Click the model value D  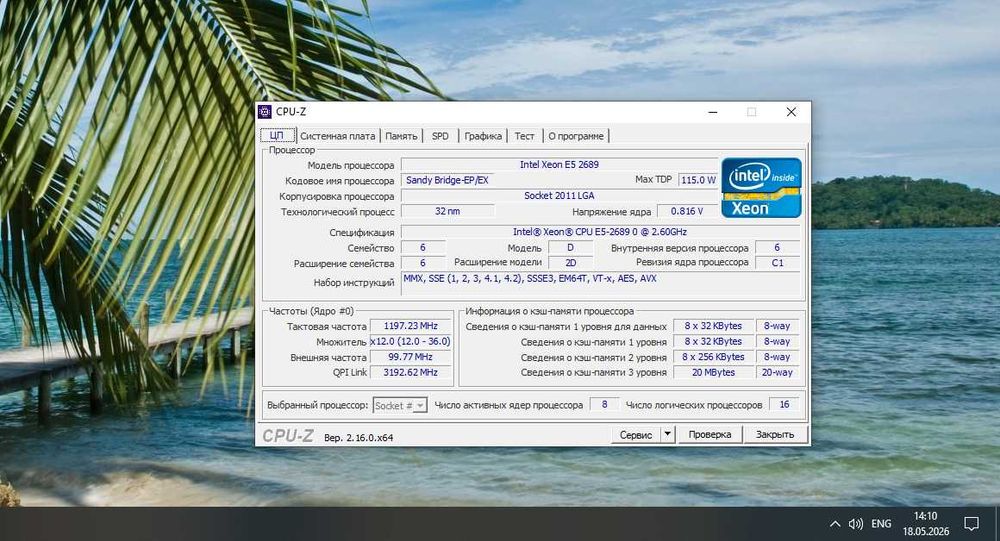click(x=570, y=248)
